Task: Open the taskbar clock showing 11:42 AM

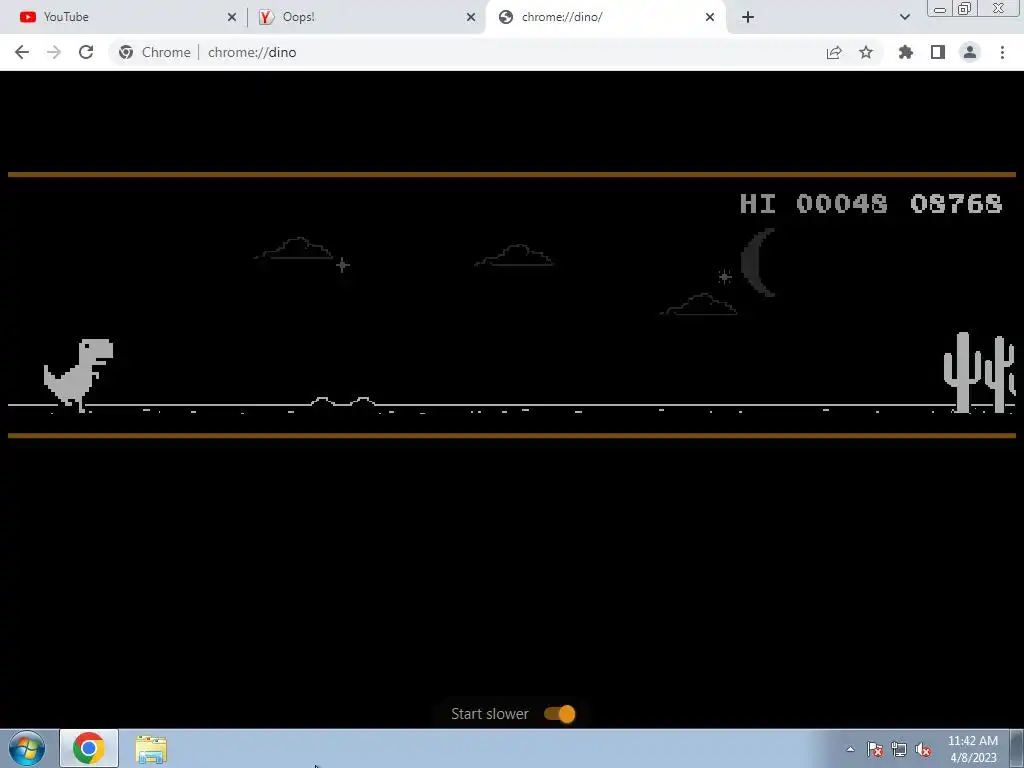Action: pos(973,749)
